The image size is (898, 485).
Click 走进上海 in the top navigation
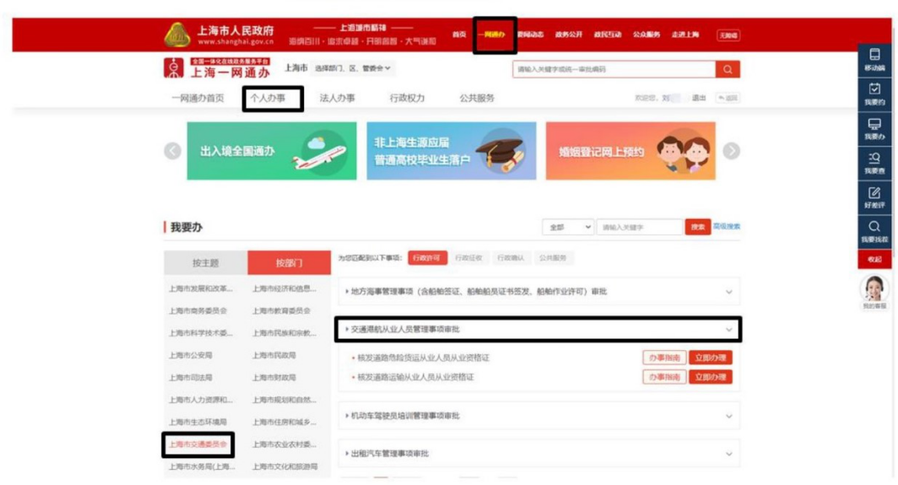click(x=686, y=34)
